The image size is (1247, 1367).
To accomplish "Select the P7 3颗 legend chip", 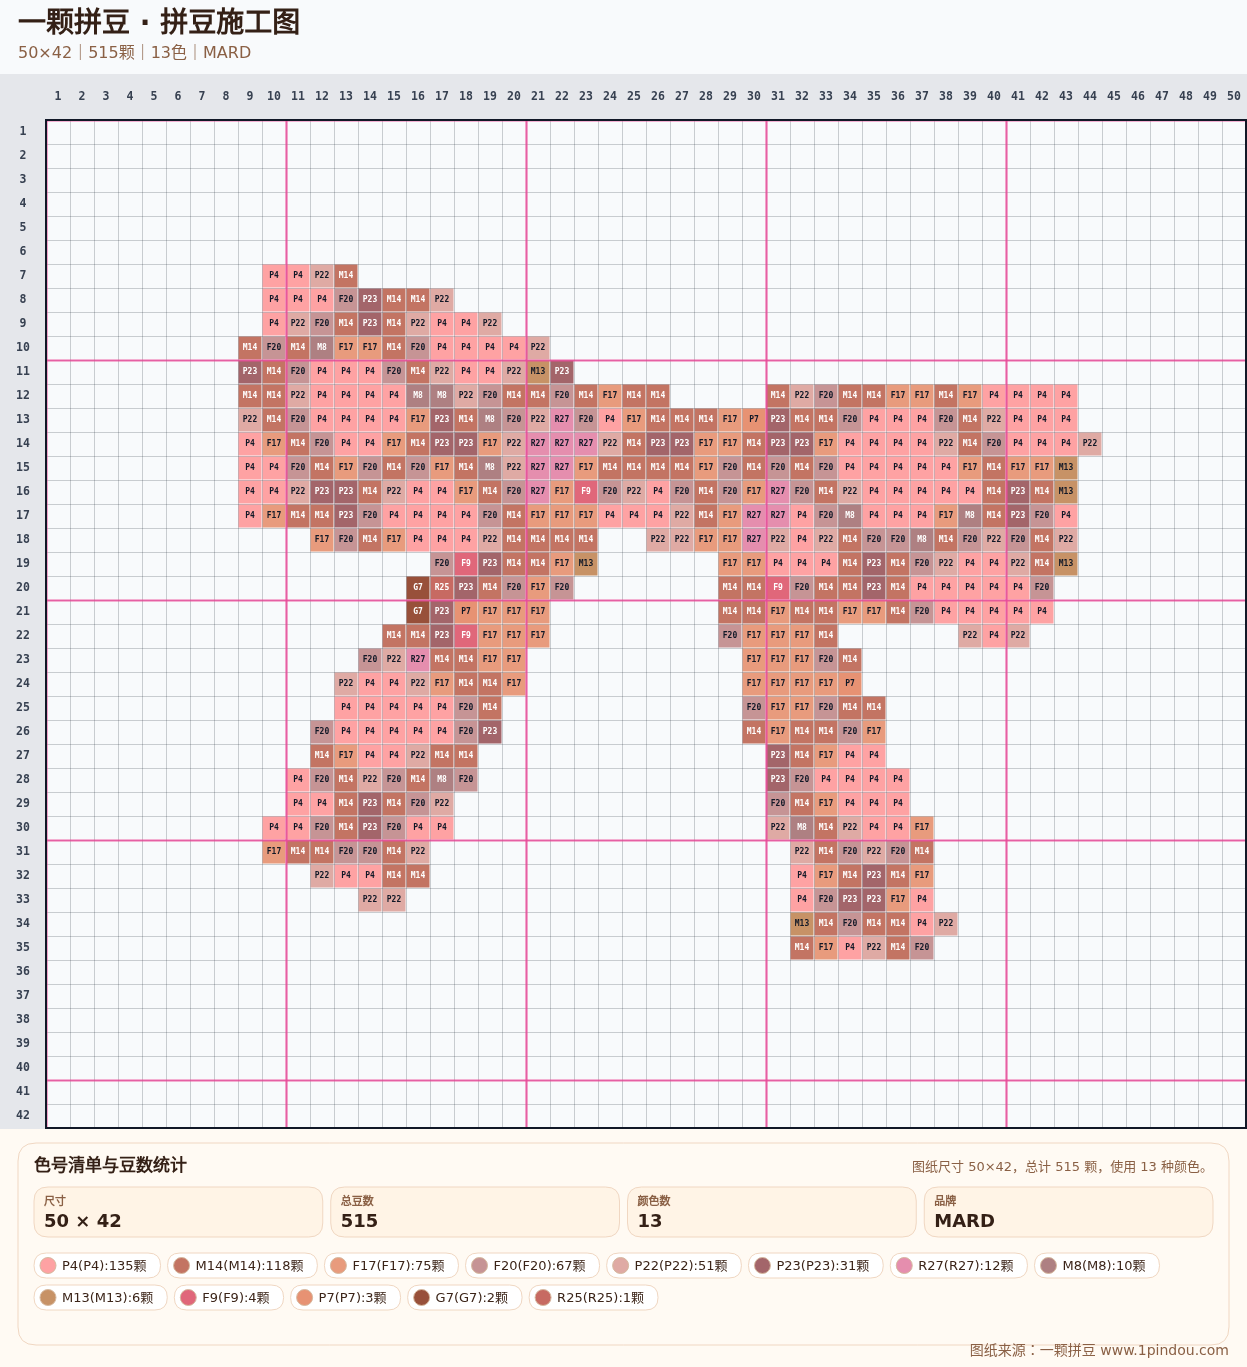I will point(346,1297).
